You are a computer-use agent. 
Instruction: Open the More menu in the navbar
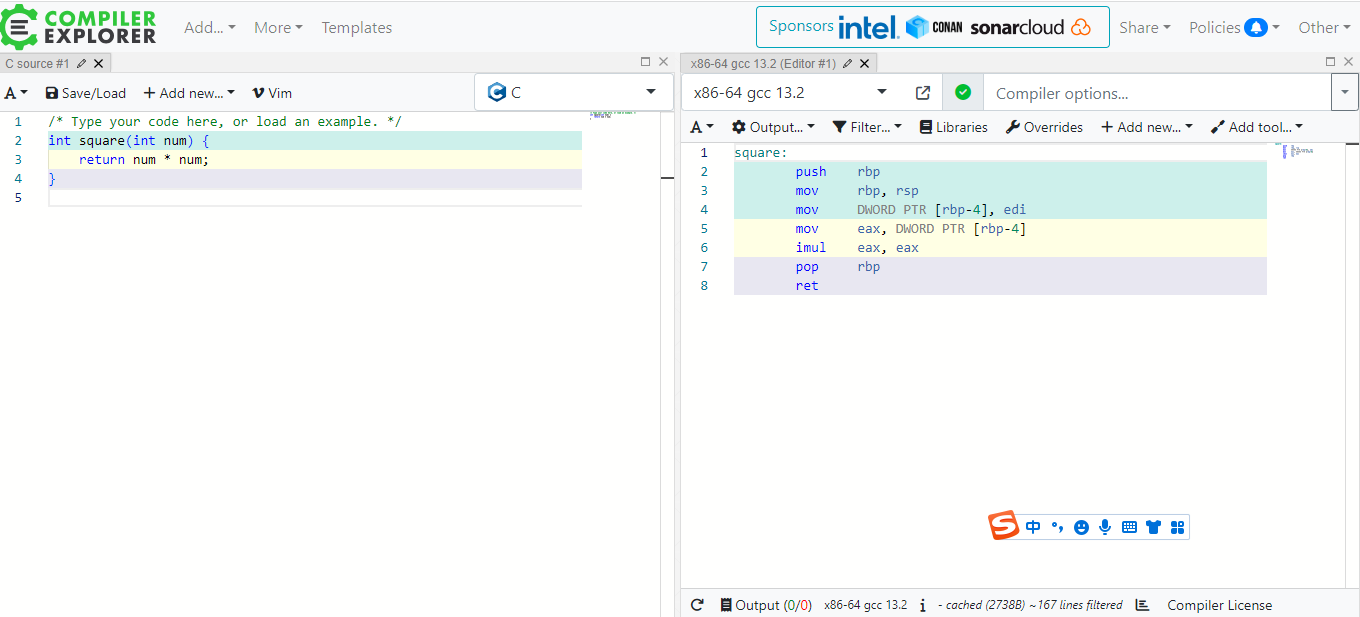pyautogui.click(x=277, y=27)
